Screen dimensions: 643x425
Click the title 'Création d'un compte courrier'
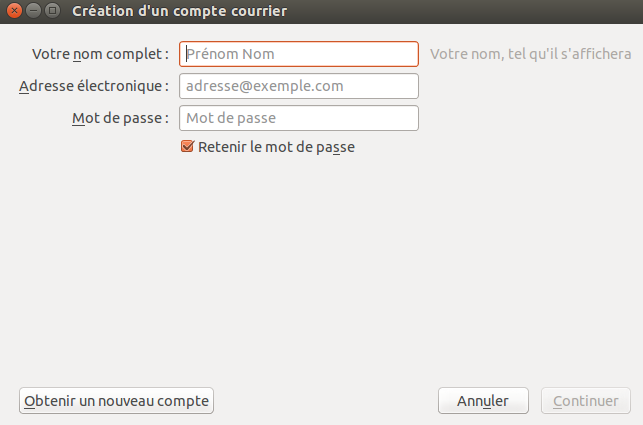179,11
